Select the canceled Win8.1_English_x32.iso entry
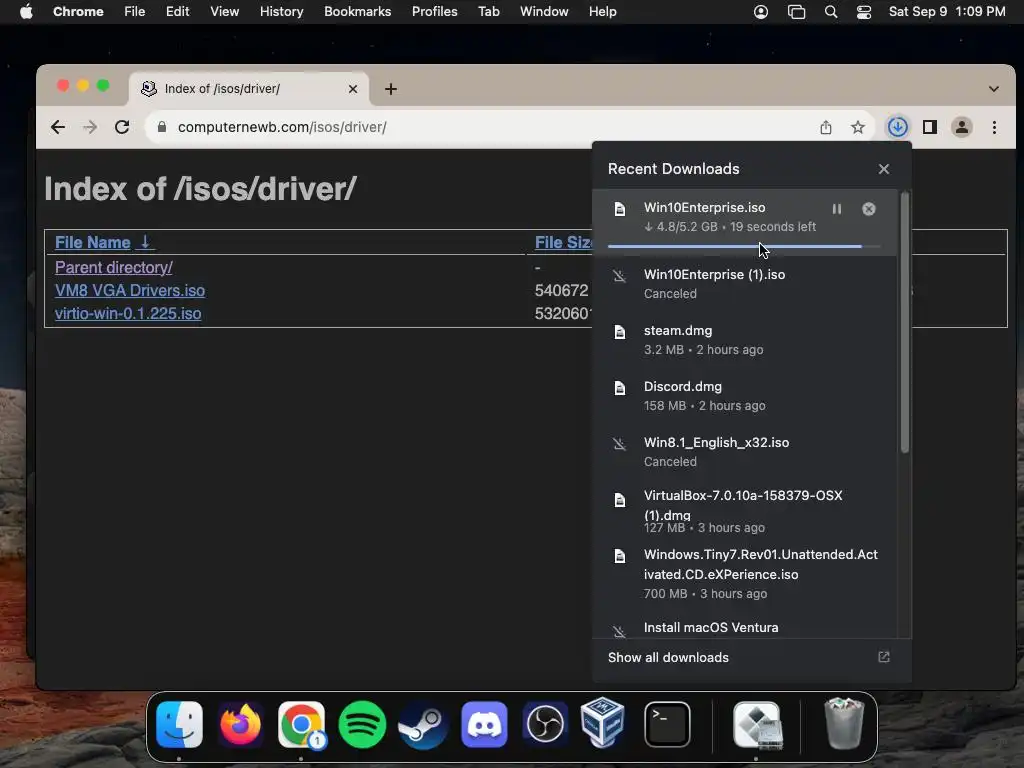The height and width of the screenshot is (768, 1024). [x=745, y=452]
